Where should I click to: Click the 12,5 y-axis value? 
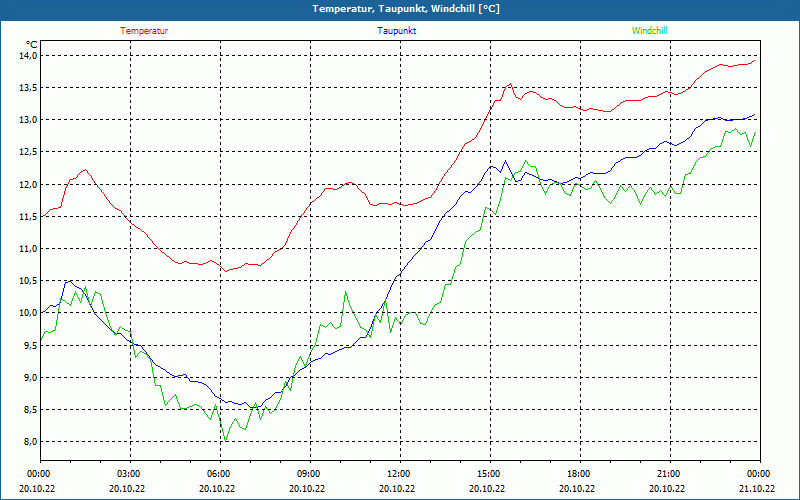pos(29,152)
